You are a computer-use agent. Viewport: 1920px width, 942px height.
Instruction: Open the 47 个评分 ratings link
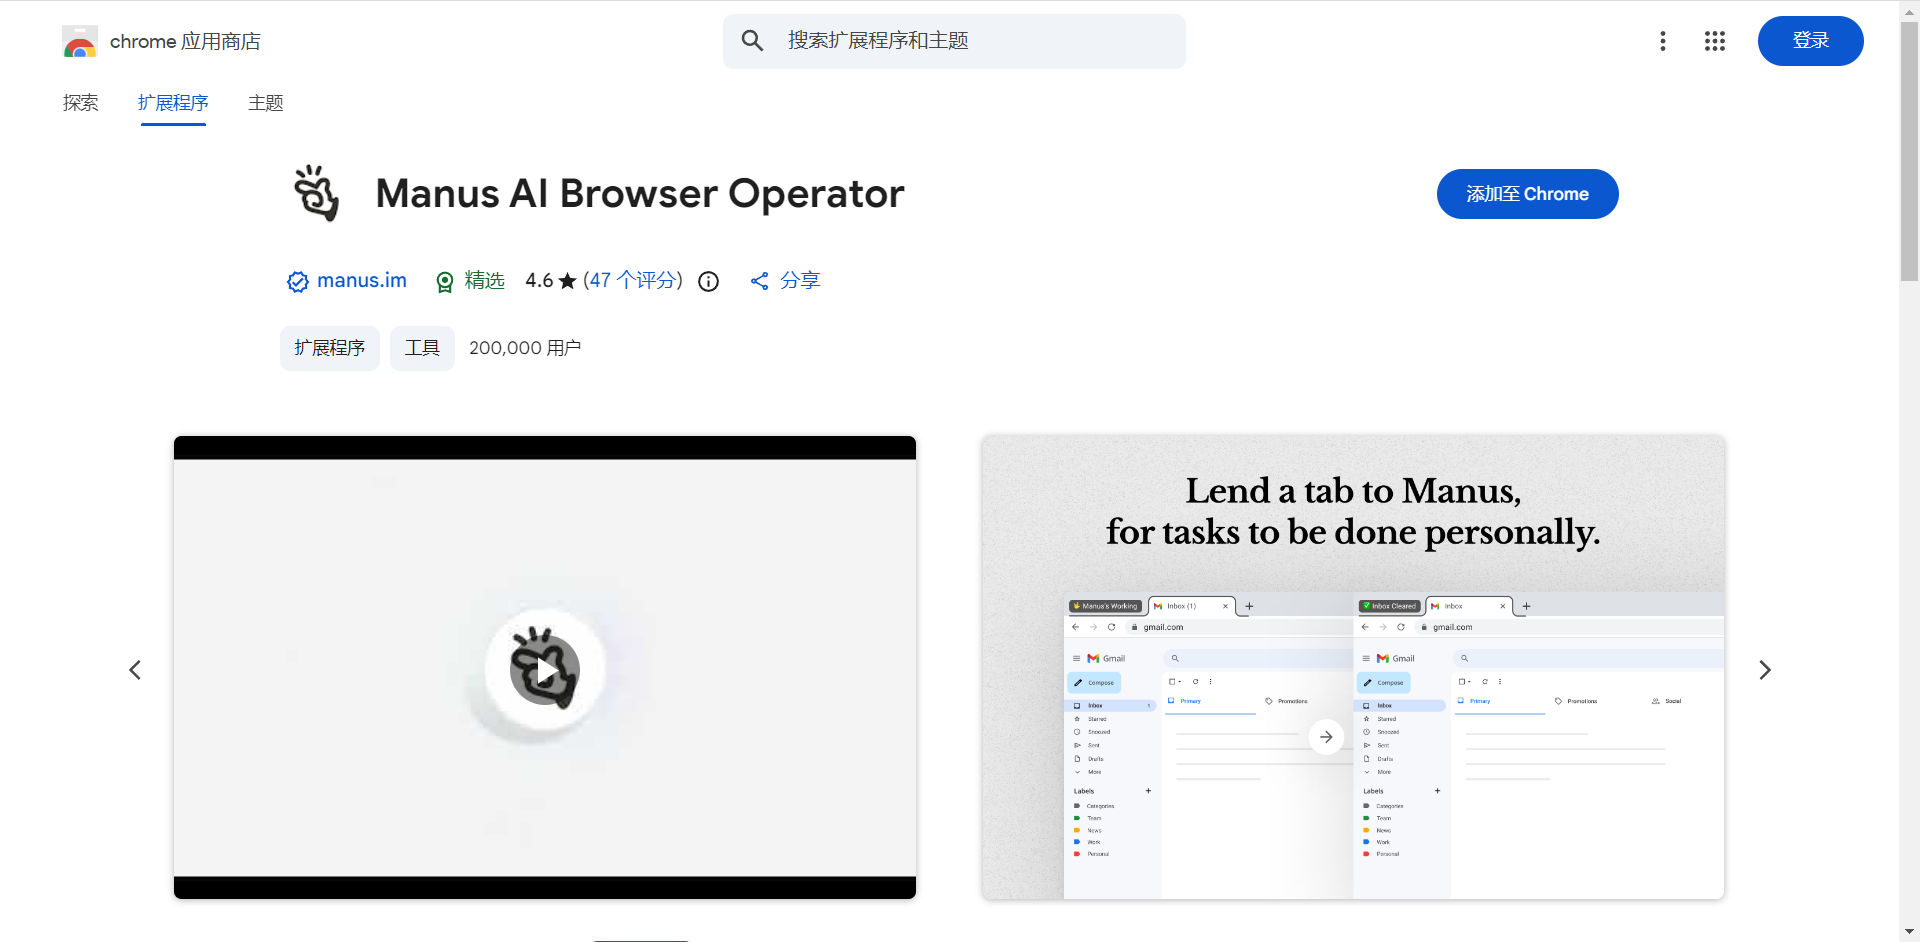click(633, 281)
